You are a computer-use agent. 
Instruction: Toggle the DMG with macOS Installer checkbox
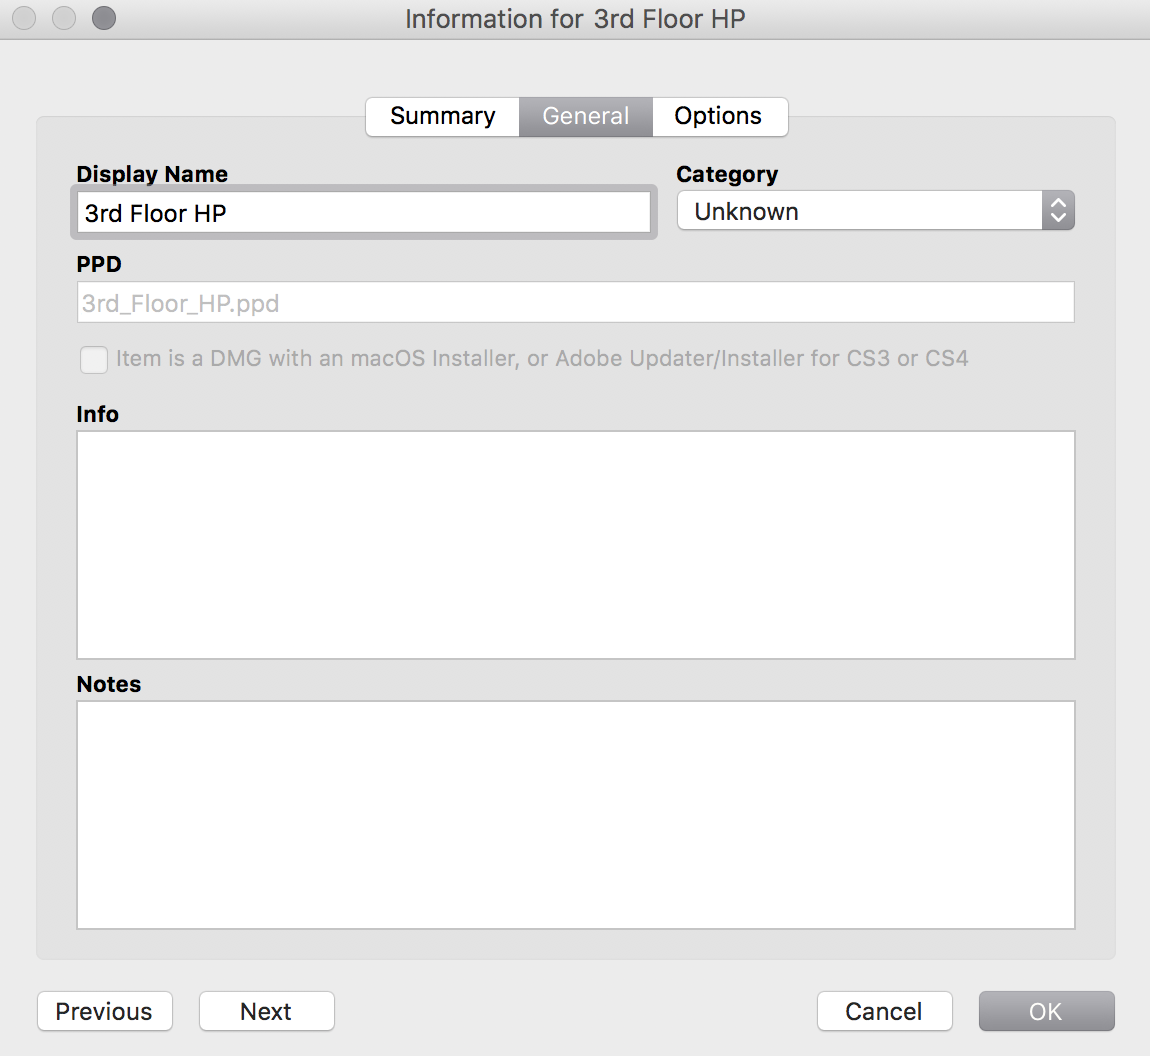[x=94, y=359]
